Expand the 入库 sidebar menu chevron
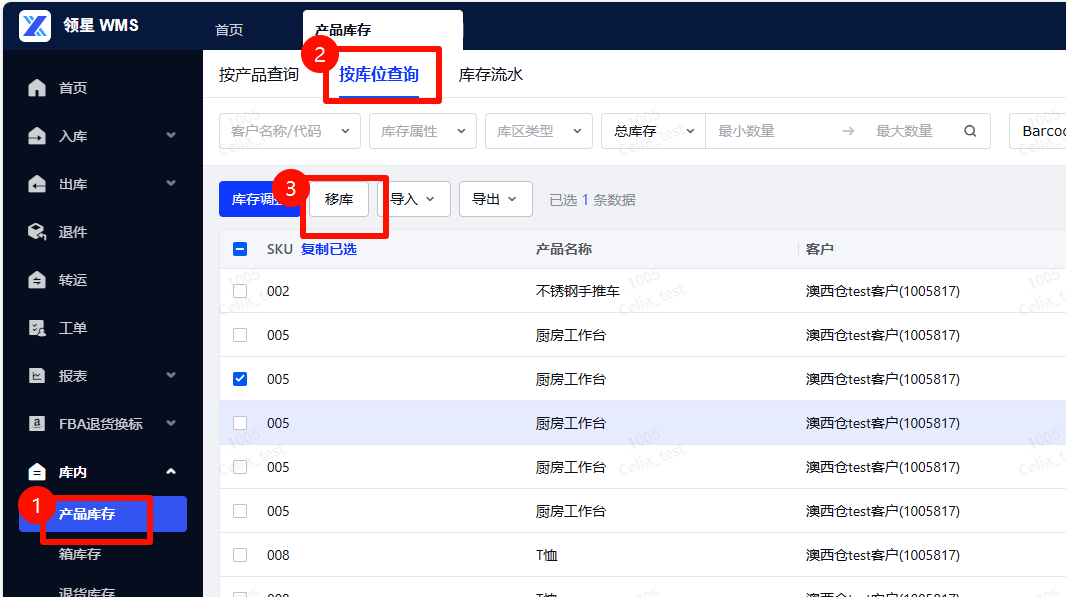 171,135
